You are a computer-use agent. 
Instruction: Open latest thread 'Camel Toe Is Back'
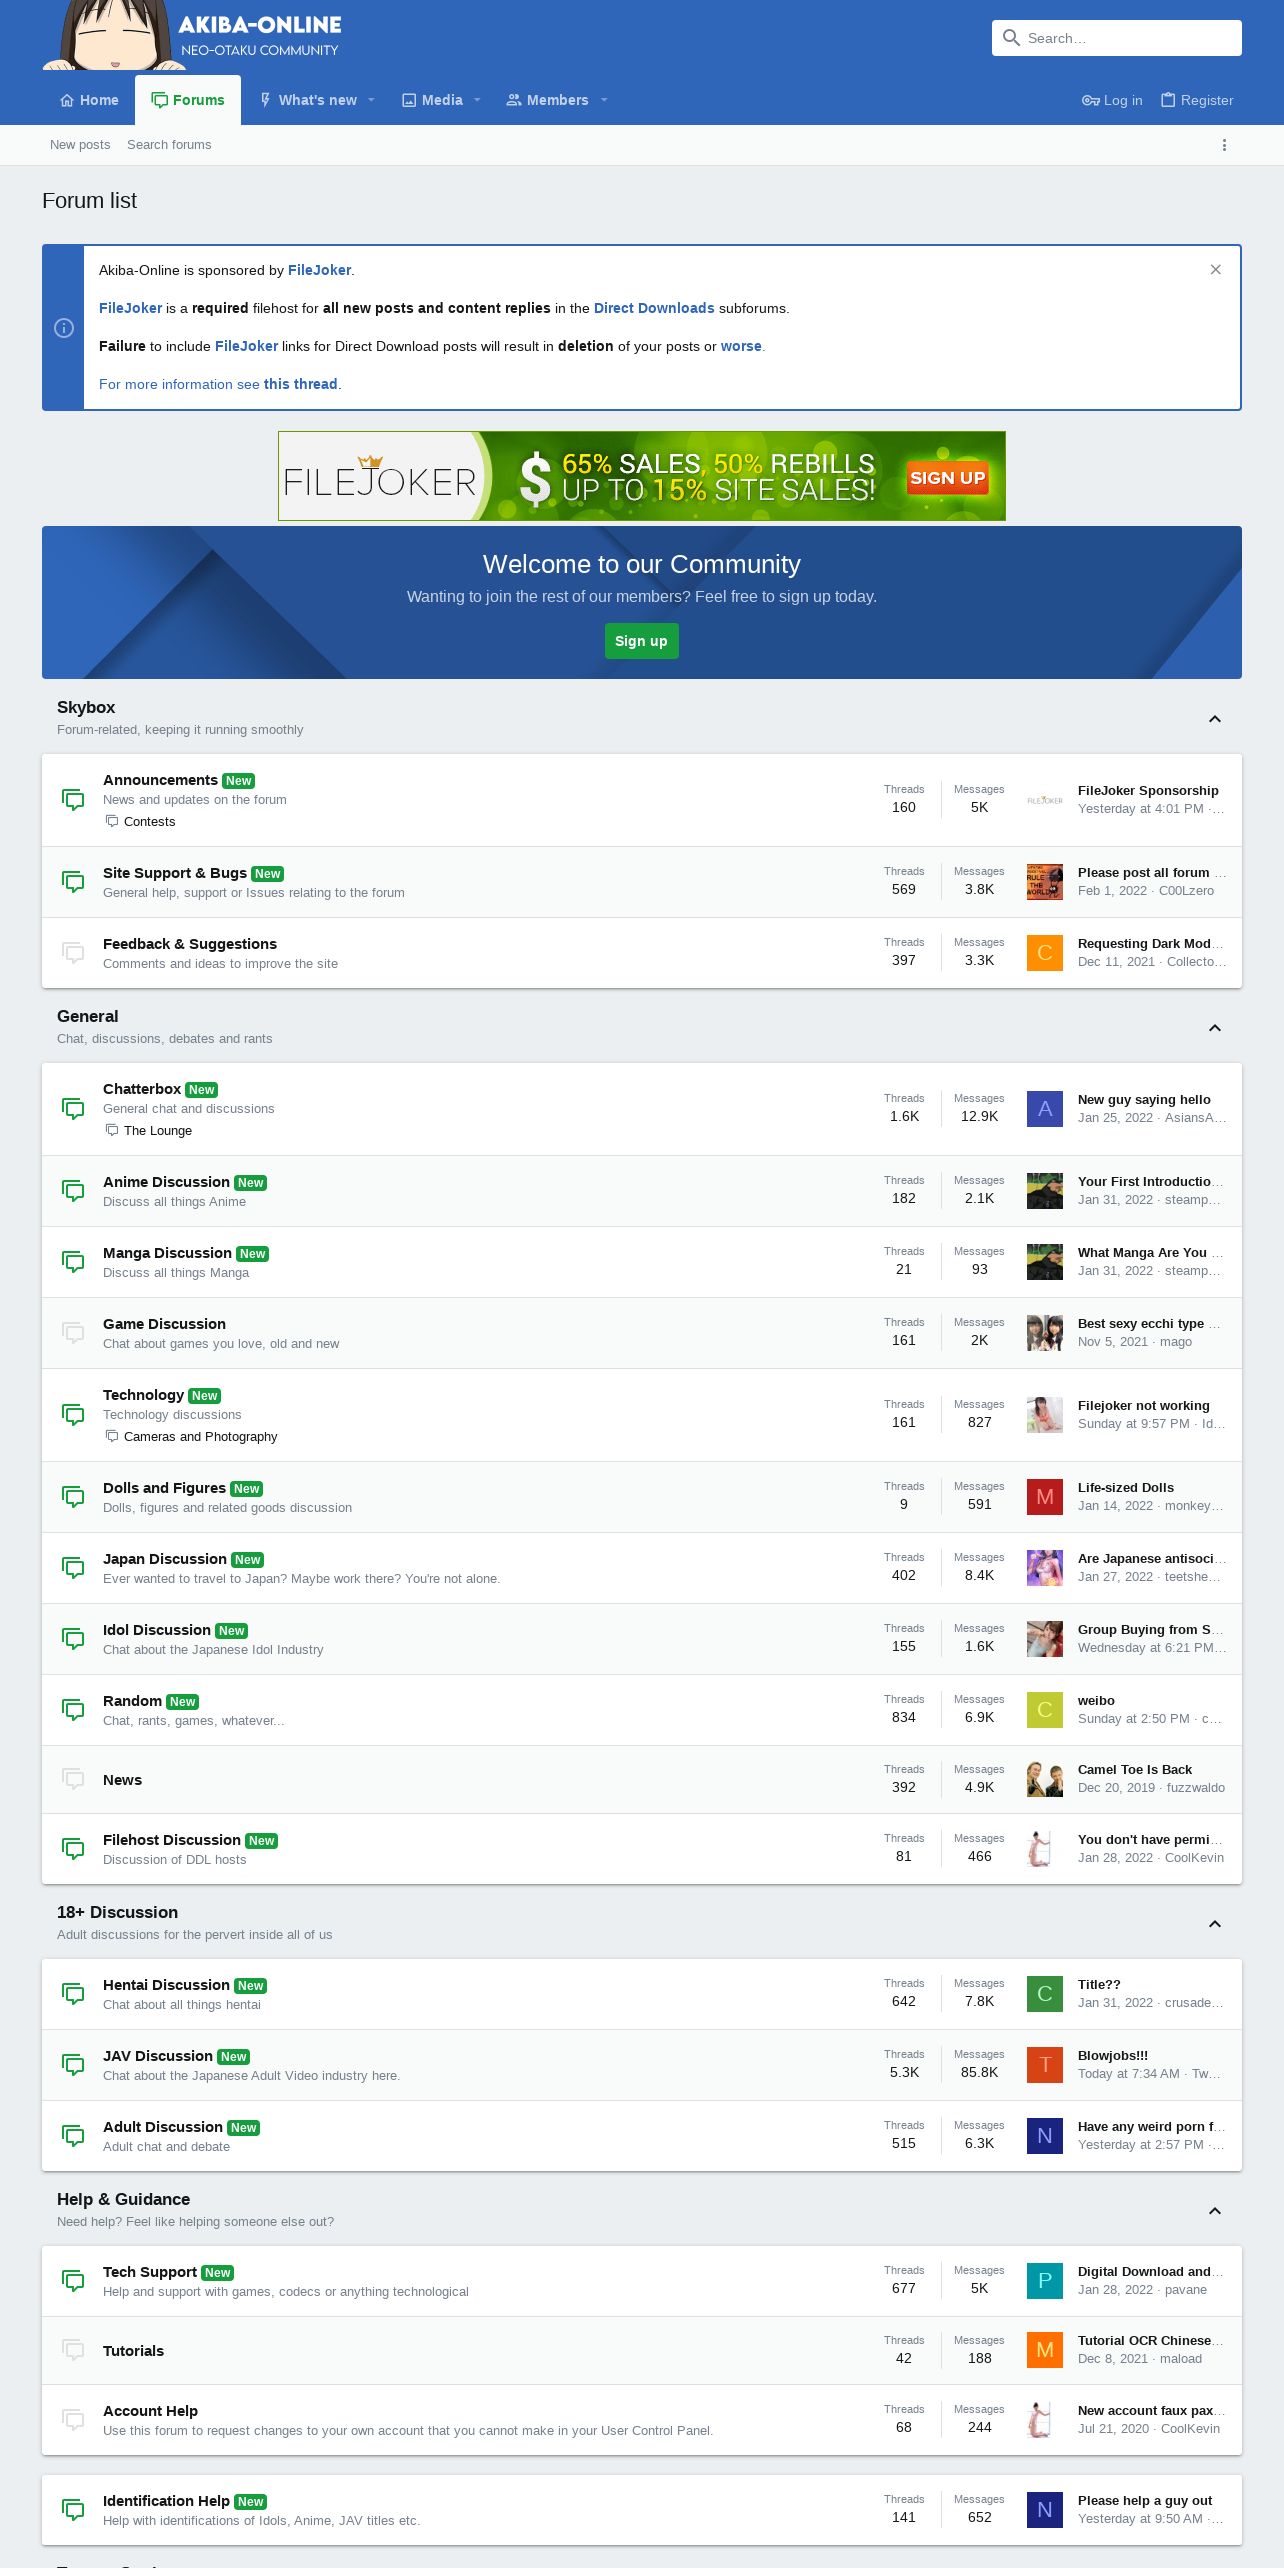(x=1135, y=1770)
